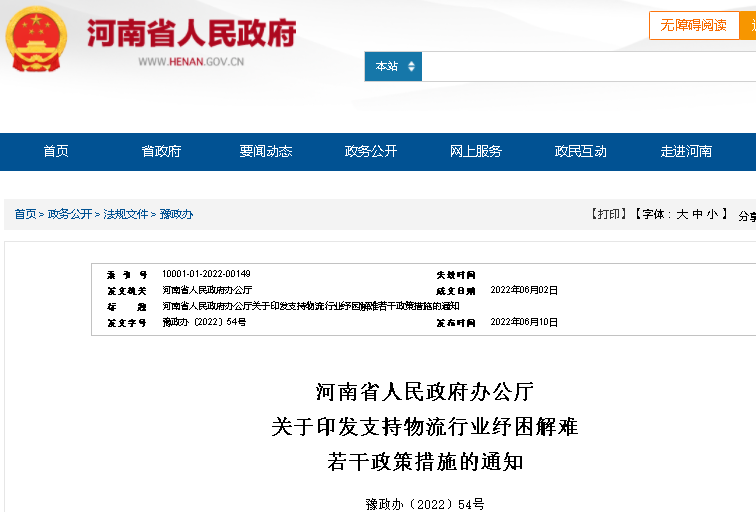Set font size to 小
The image size is (756, 512).
point(711,214)
